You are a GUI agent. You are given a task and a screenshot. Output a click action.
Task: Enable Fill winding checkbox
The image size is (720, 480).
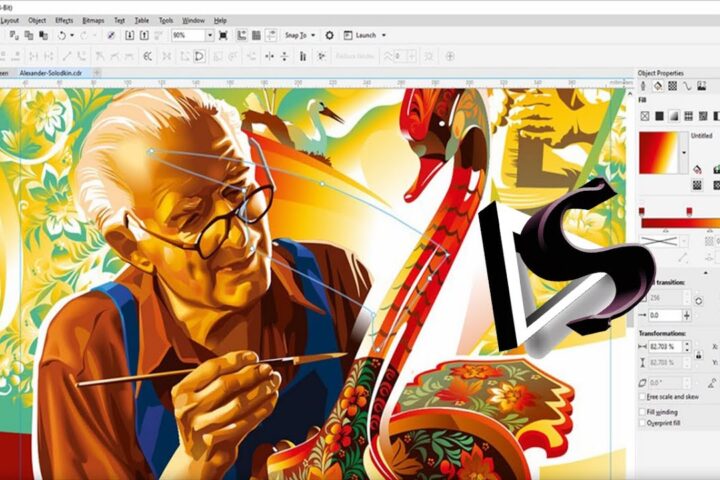pos(642,412)
